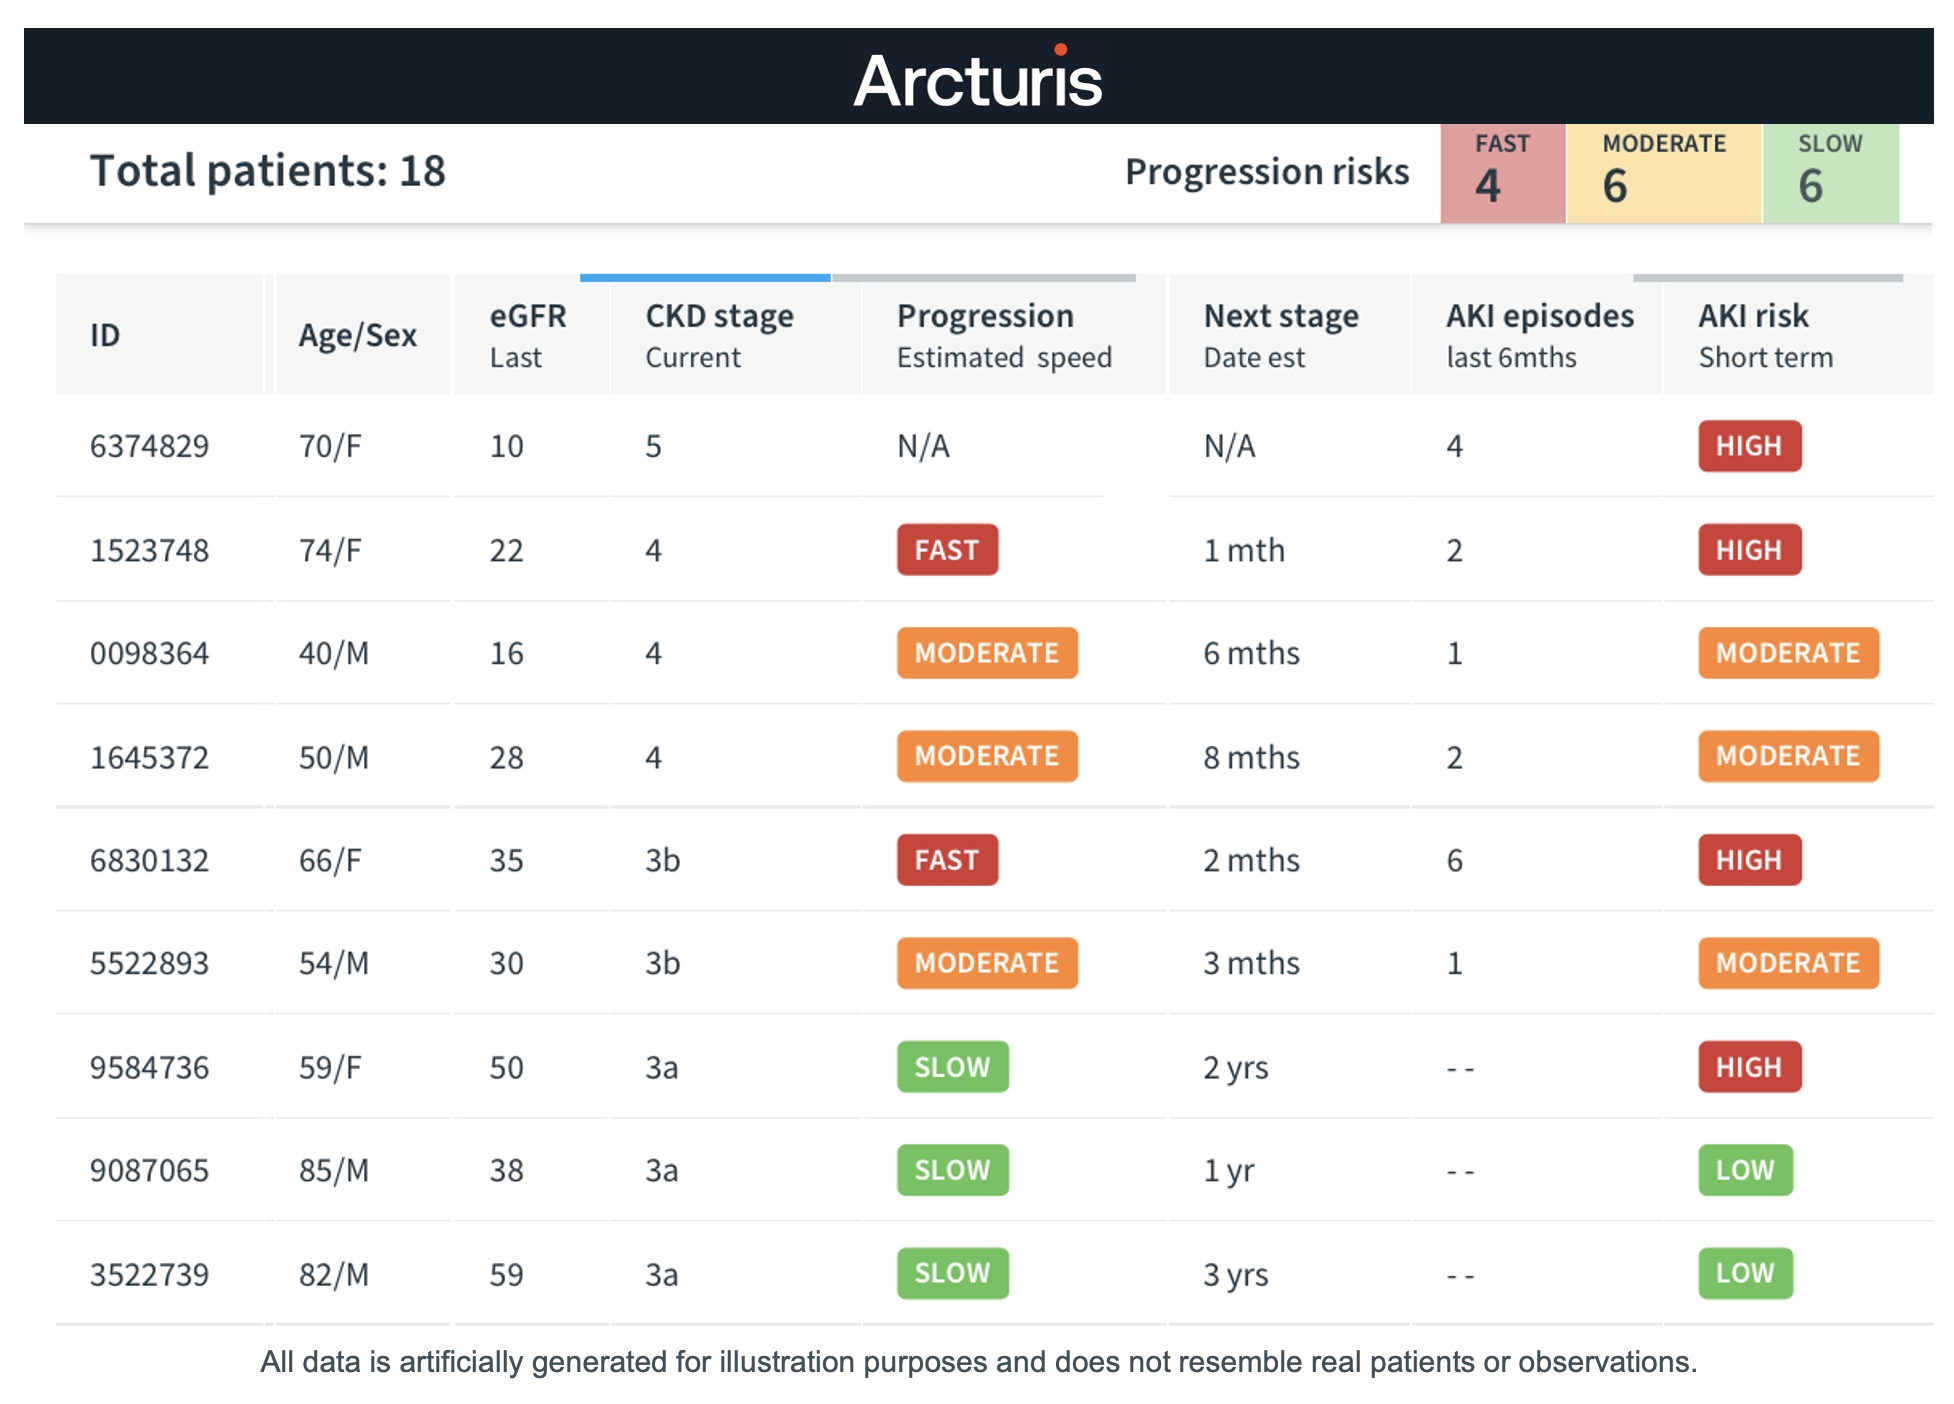Click MODERATE progression badge for patient 0098364
Image resolution: width=1954 pixels, height=1404 pixels.
pos(986,653)
